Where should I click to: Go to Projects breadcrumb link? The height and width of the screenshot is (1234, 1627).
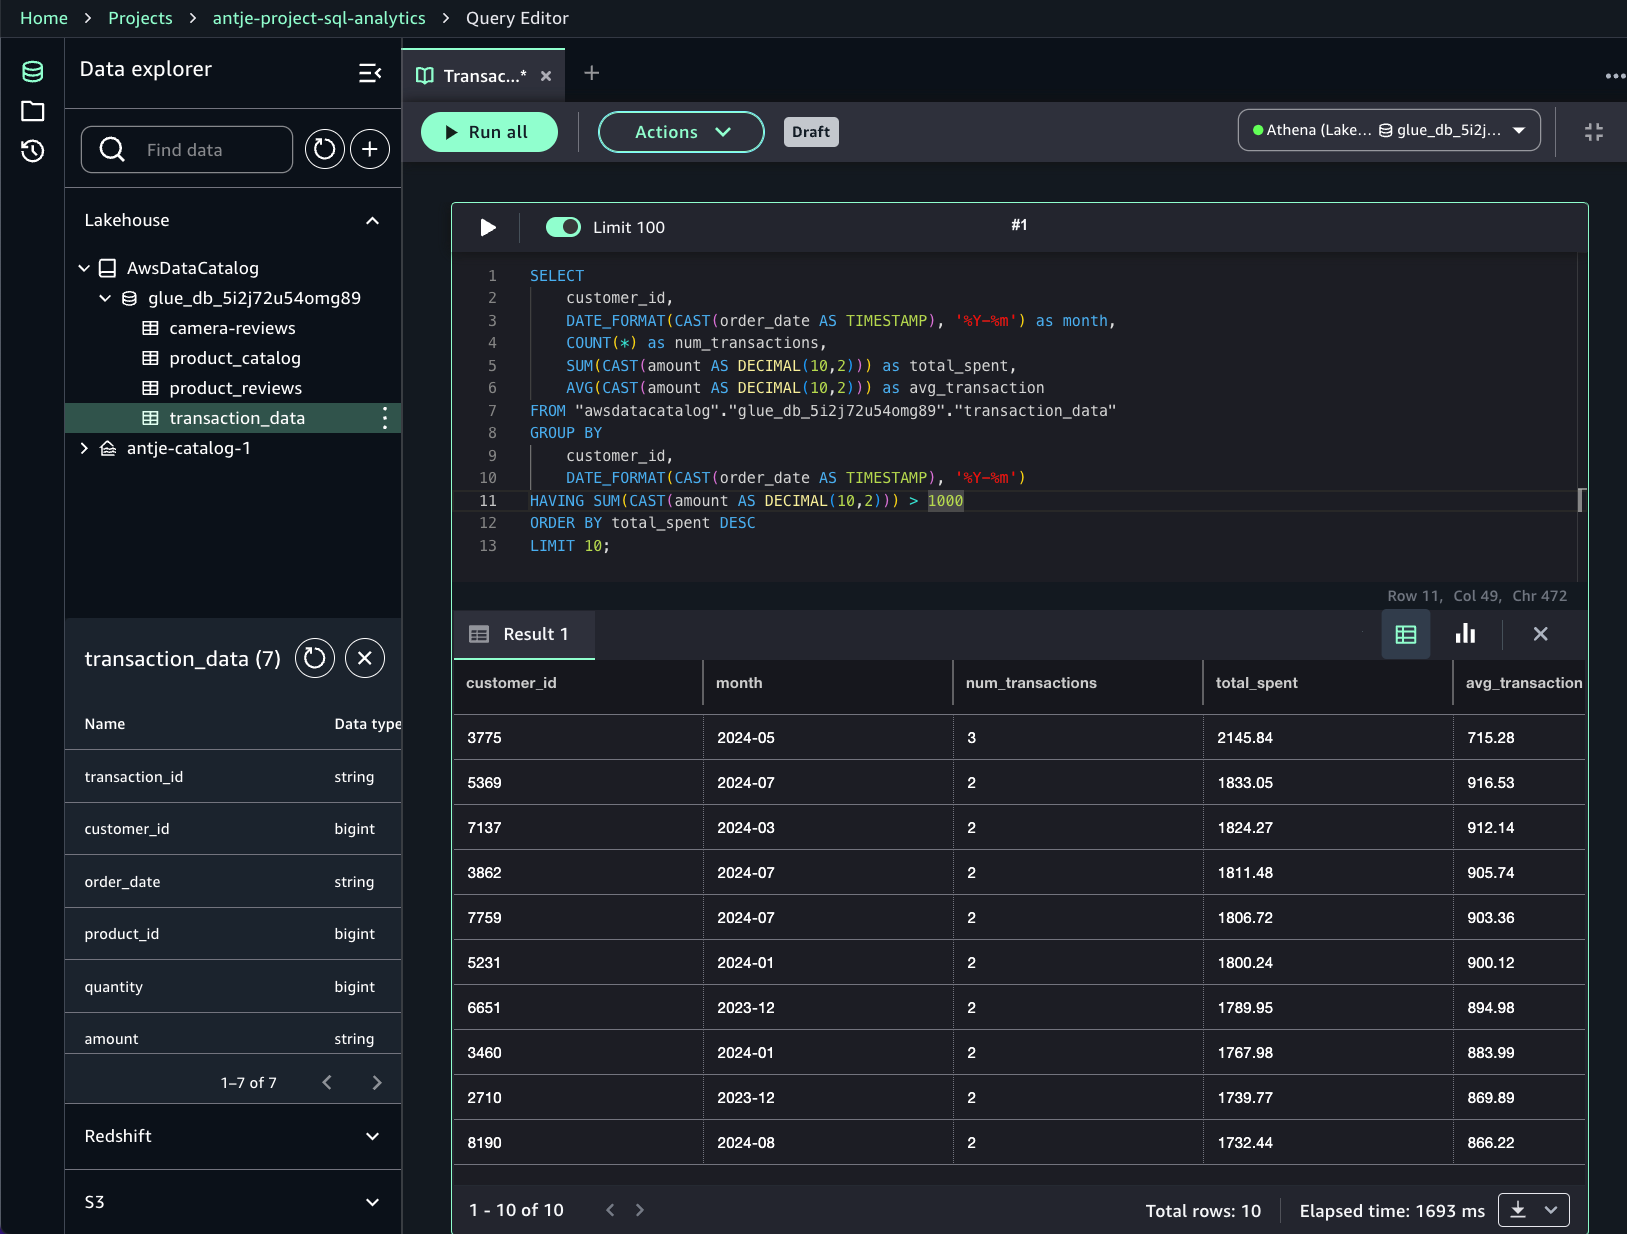point(140,18)
